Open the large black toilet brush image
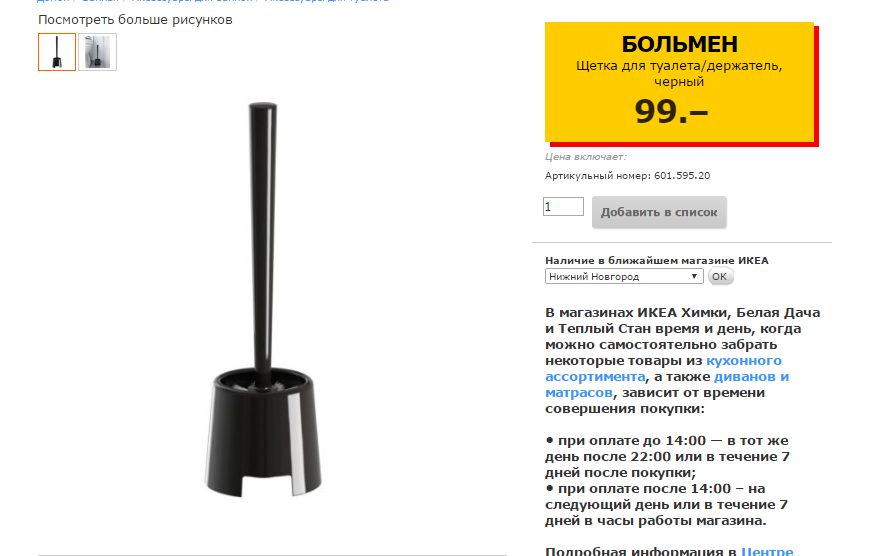885x556 pixels. coord(263,300)
